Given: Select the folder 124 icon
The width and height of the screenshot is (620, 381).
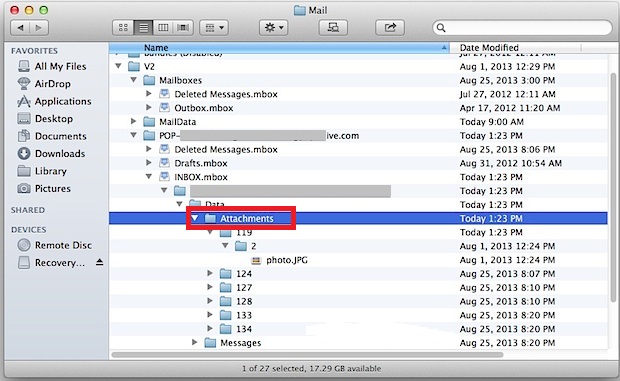Looking at the screenshot, I should tap(225, 274).
